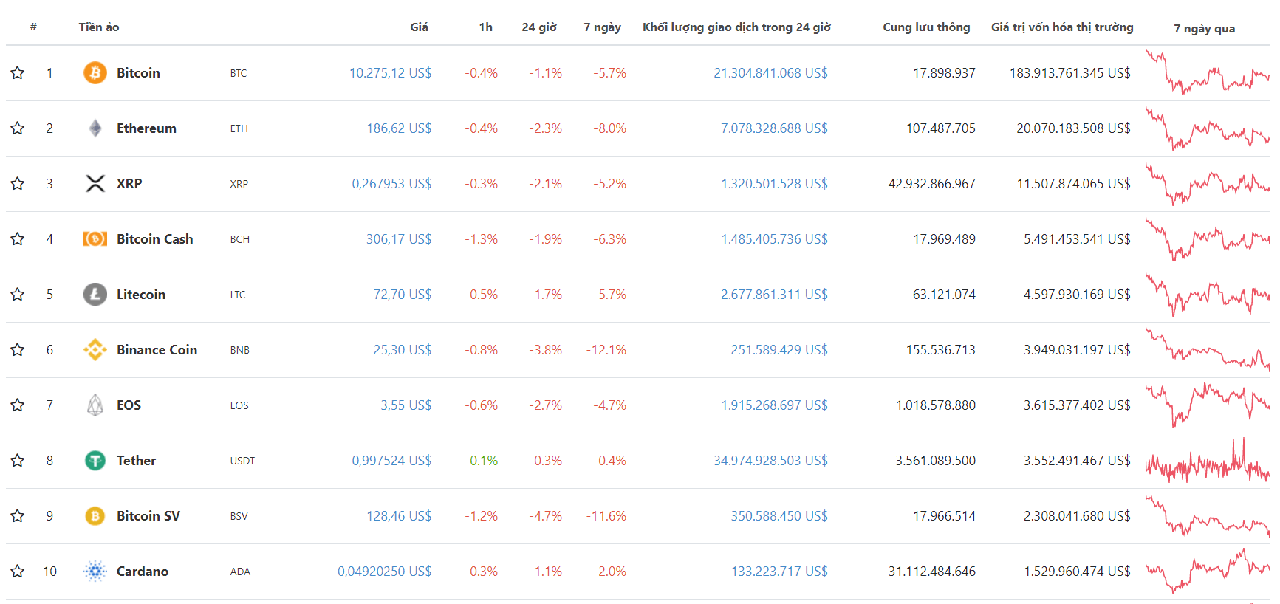The image size is (1280, 604).
Task: Sort by Khối lượng giao dịch column
Action: [x=736, y=27]
